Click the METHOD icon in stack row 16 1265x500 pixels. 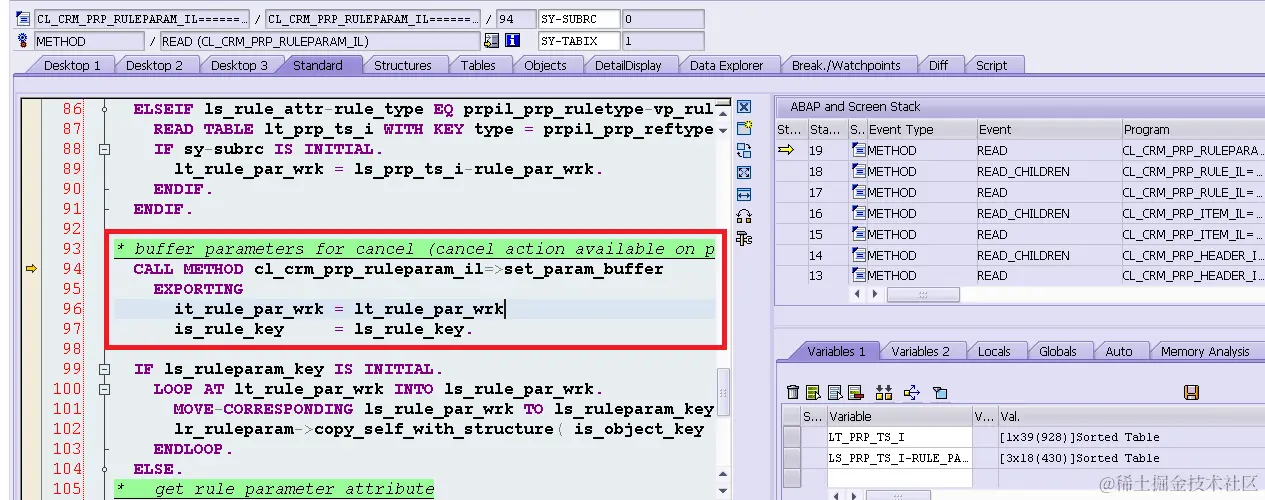(x=859, y=214)
